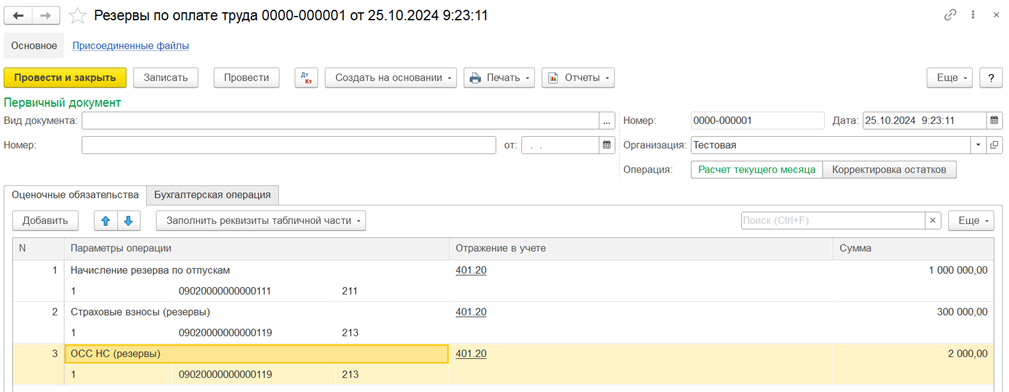The image size is (1009, 392).
Task: Select operation Расчет текущего месяца
Action: [x=756, y=170]
